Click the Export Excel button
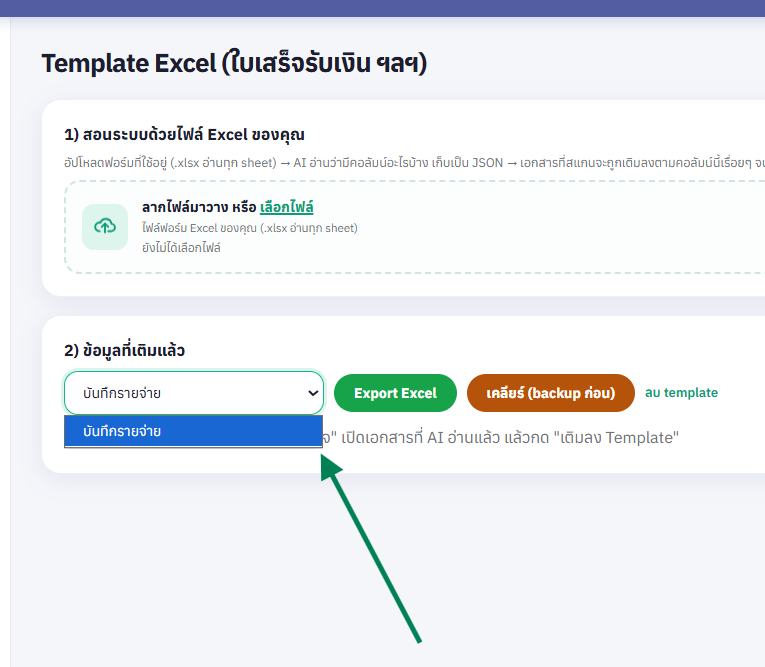The image size is (765, 667). (x=395, y=393)
